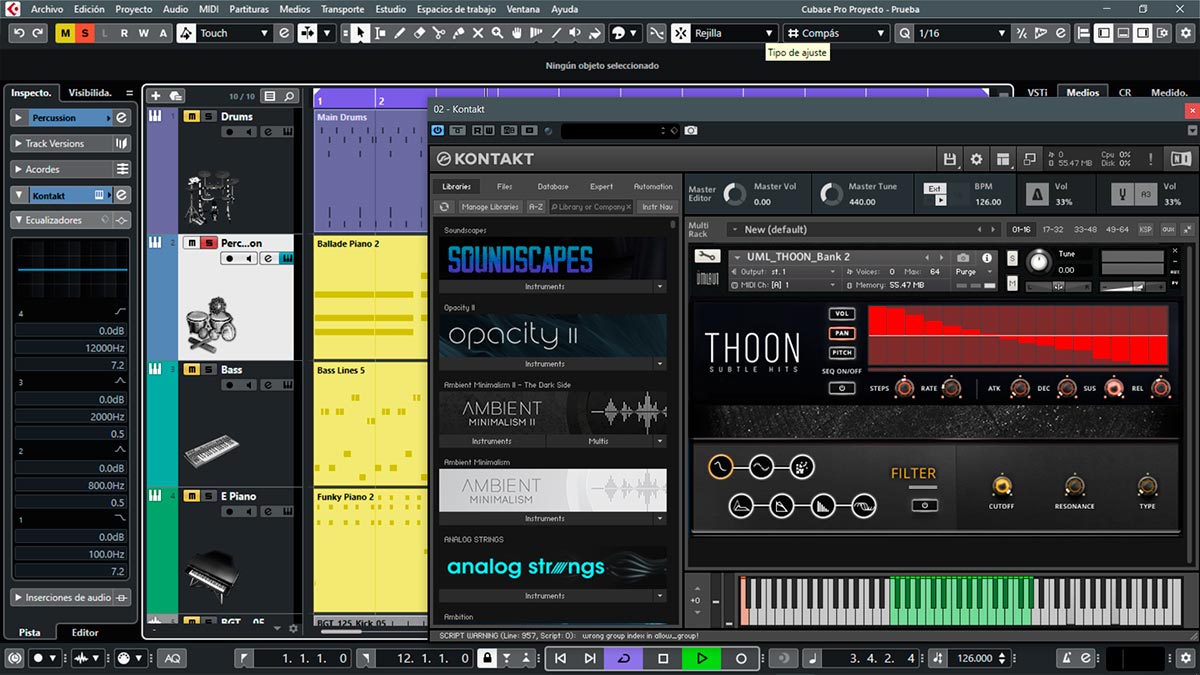Open the Touch automation mode dropdown

(x=234, y=33)
